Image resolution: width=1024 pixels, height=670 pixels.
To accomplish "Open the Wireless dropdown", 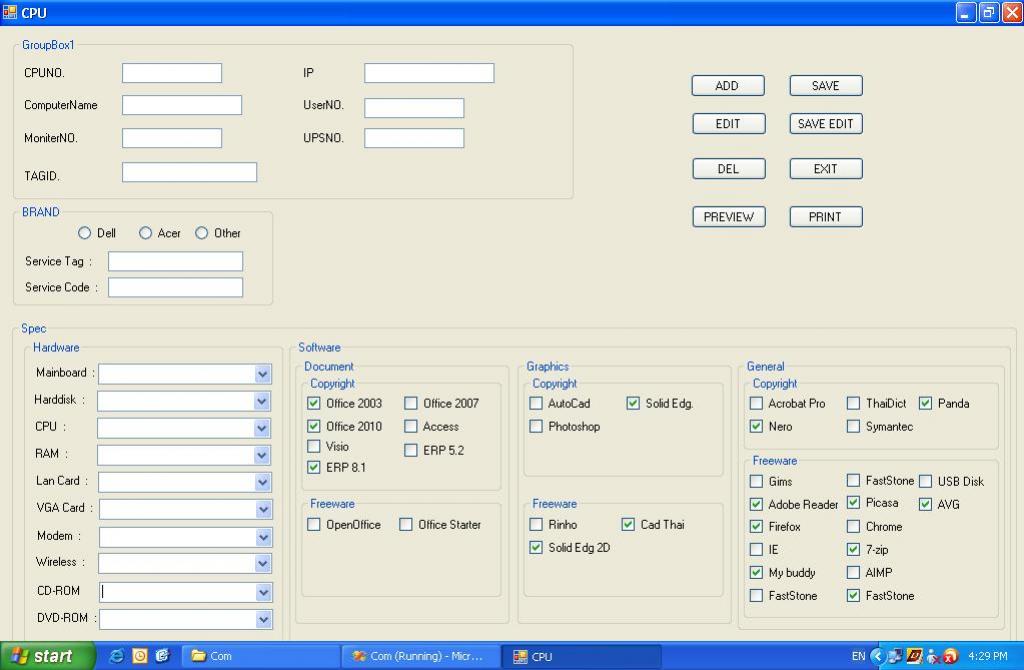I will pos(263,564).
